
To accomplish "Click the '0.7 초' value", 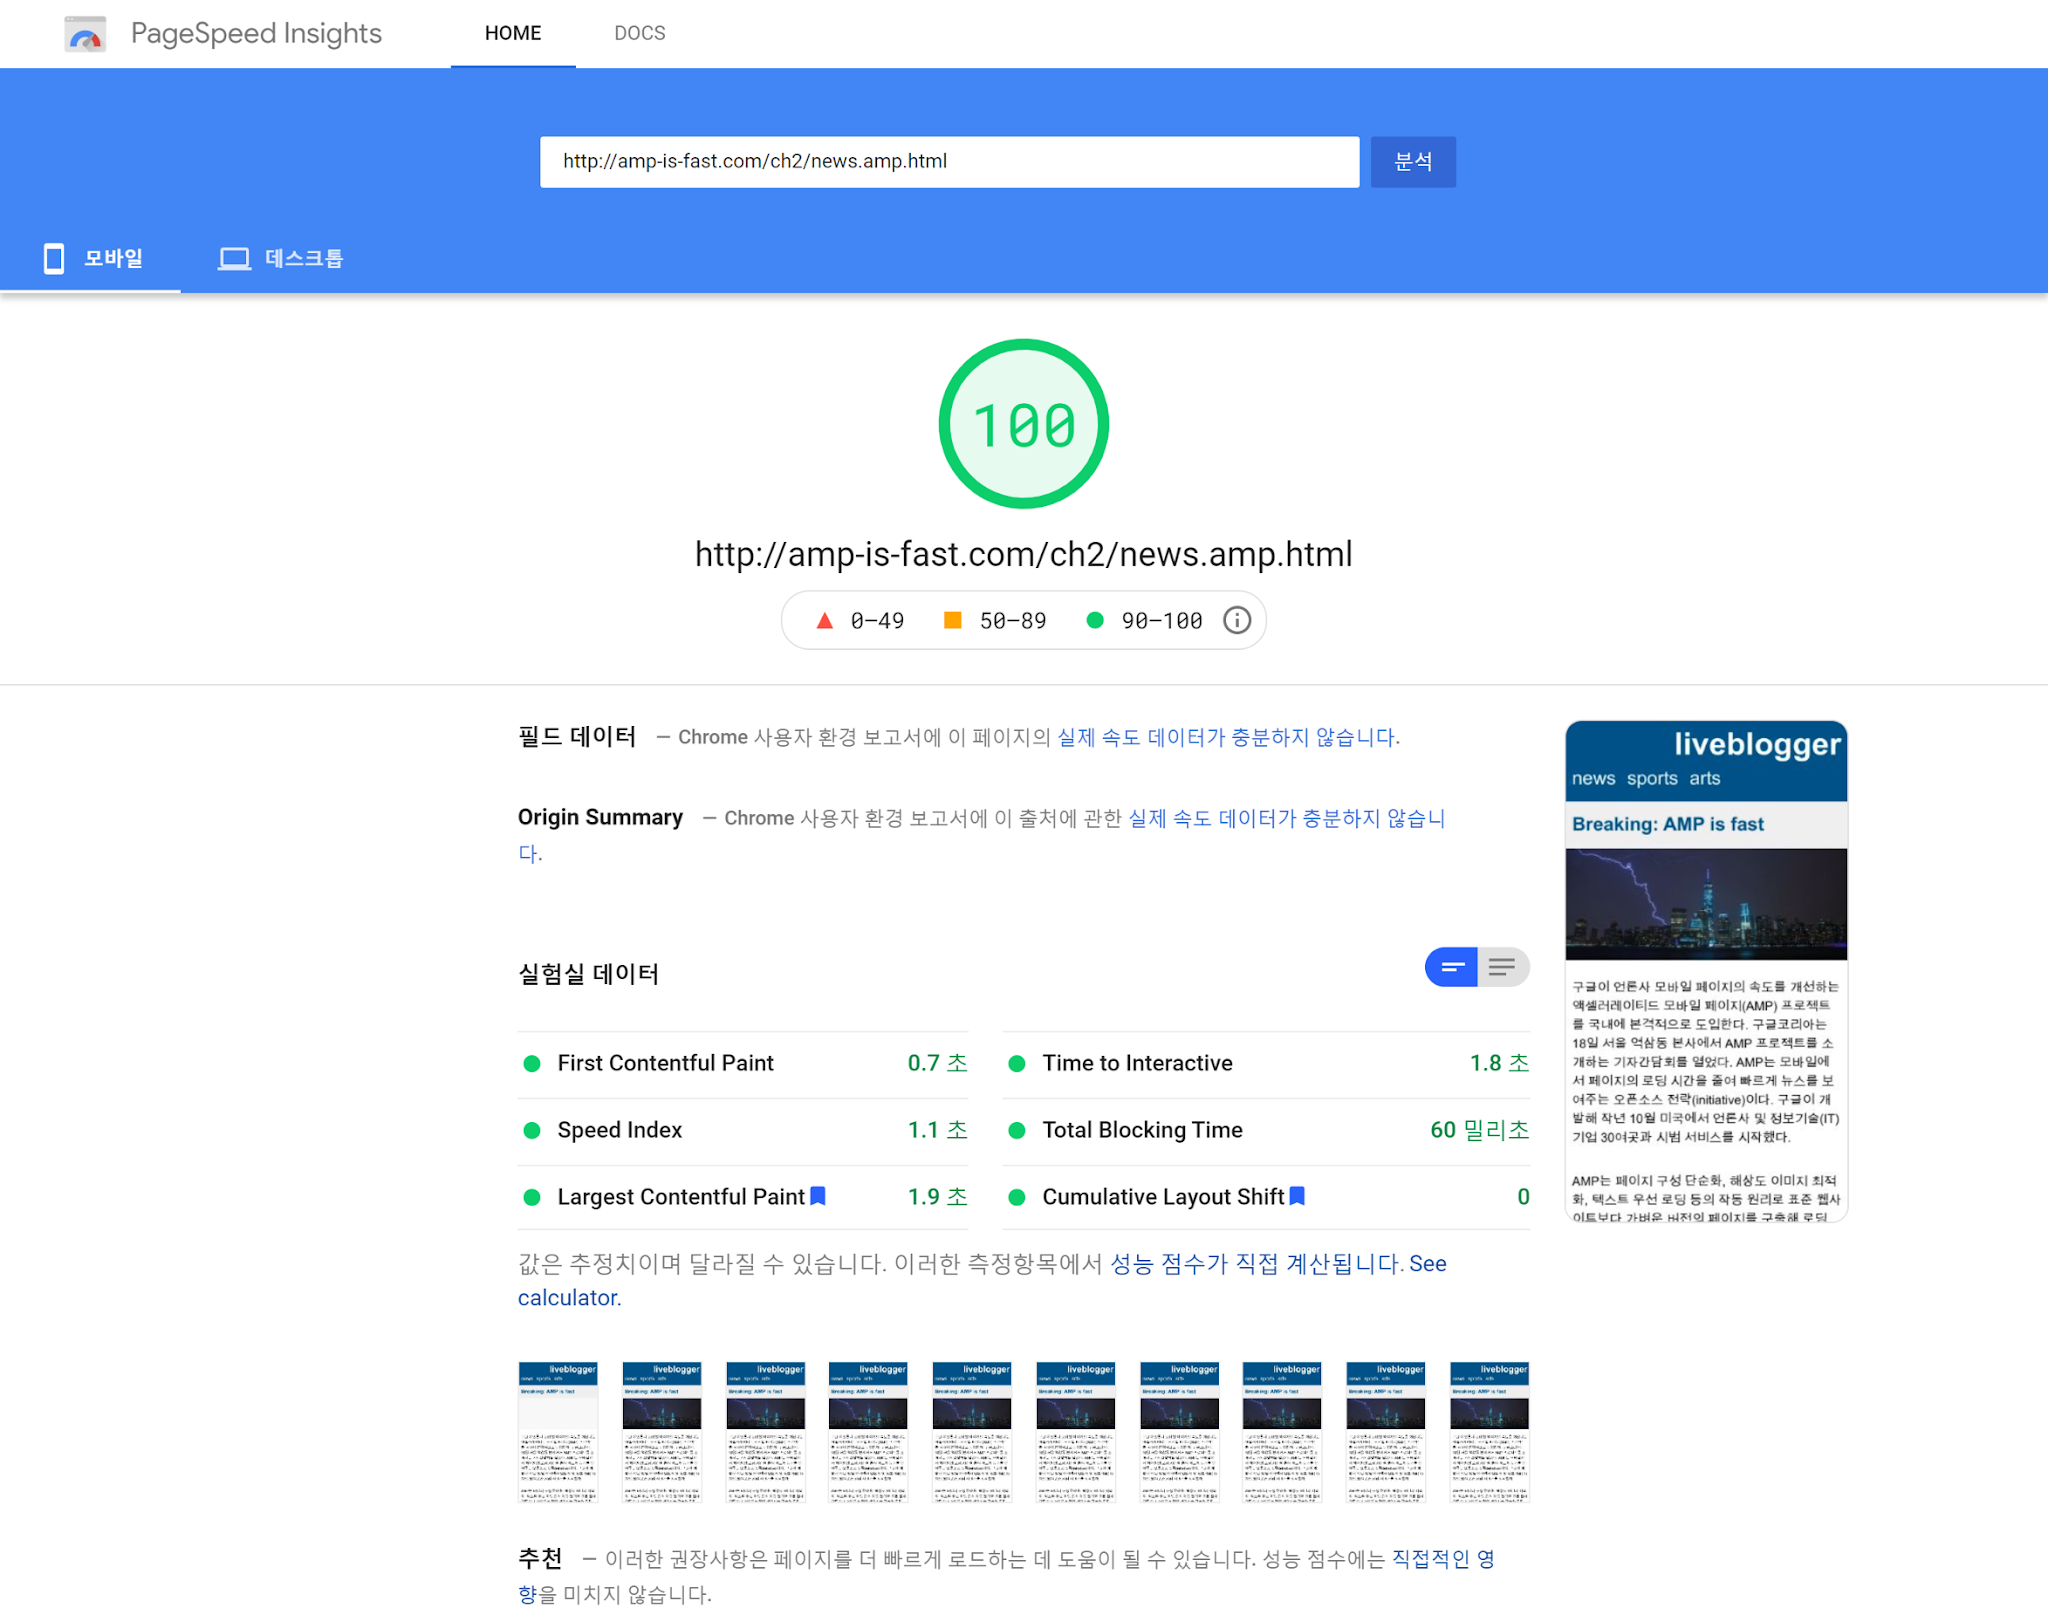I will tap(937, 1063).
